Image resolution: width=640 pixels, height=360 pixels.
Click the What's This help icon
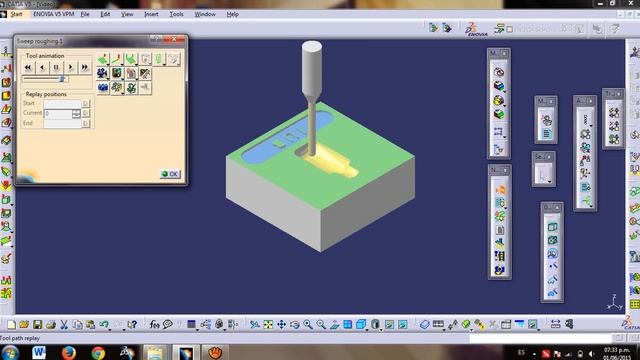pyautogui.click(x=131, y=324)
